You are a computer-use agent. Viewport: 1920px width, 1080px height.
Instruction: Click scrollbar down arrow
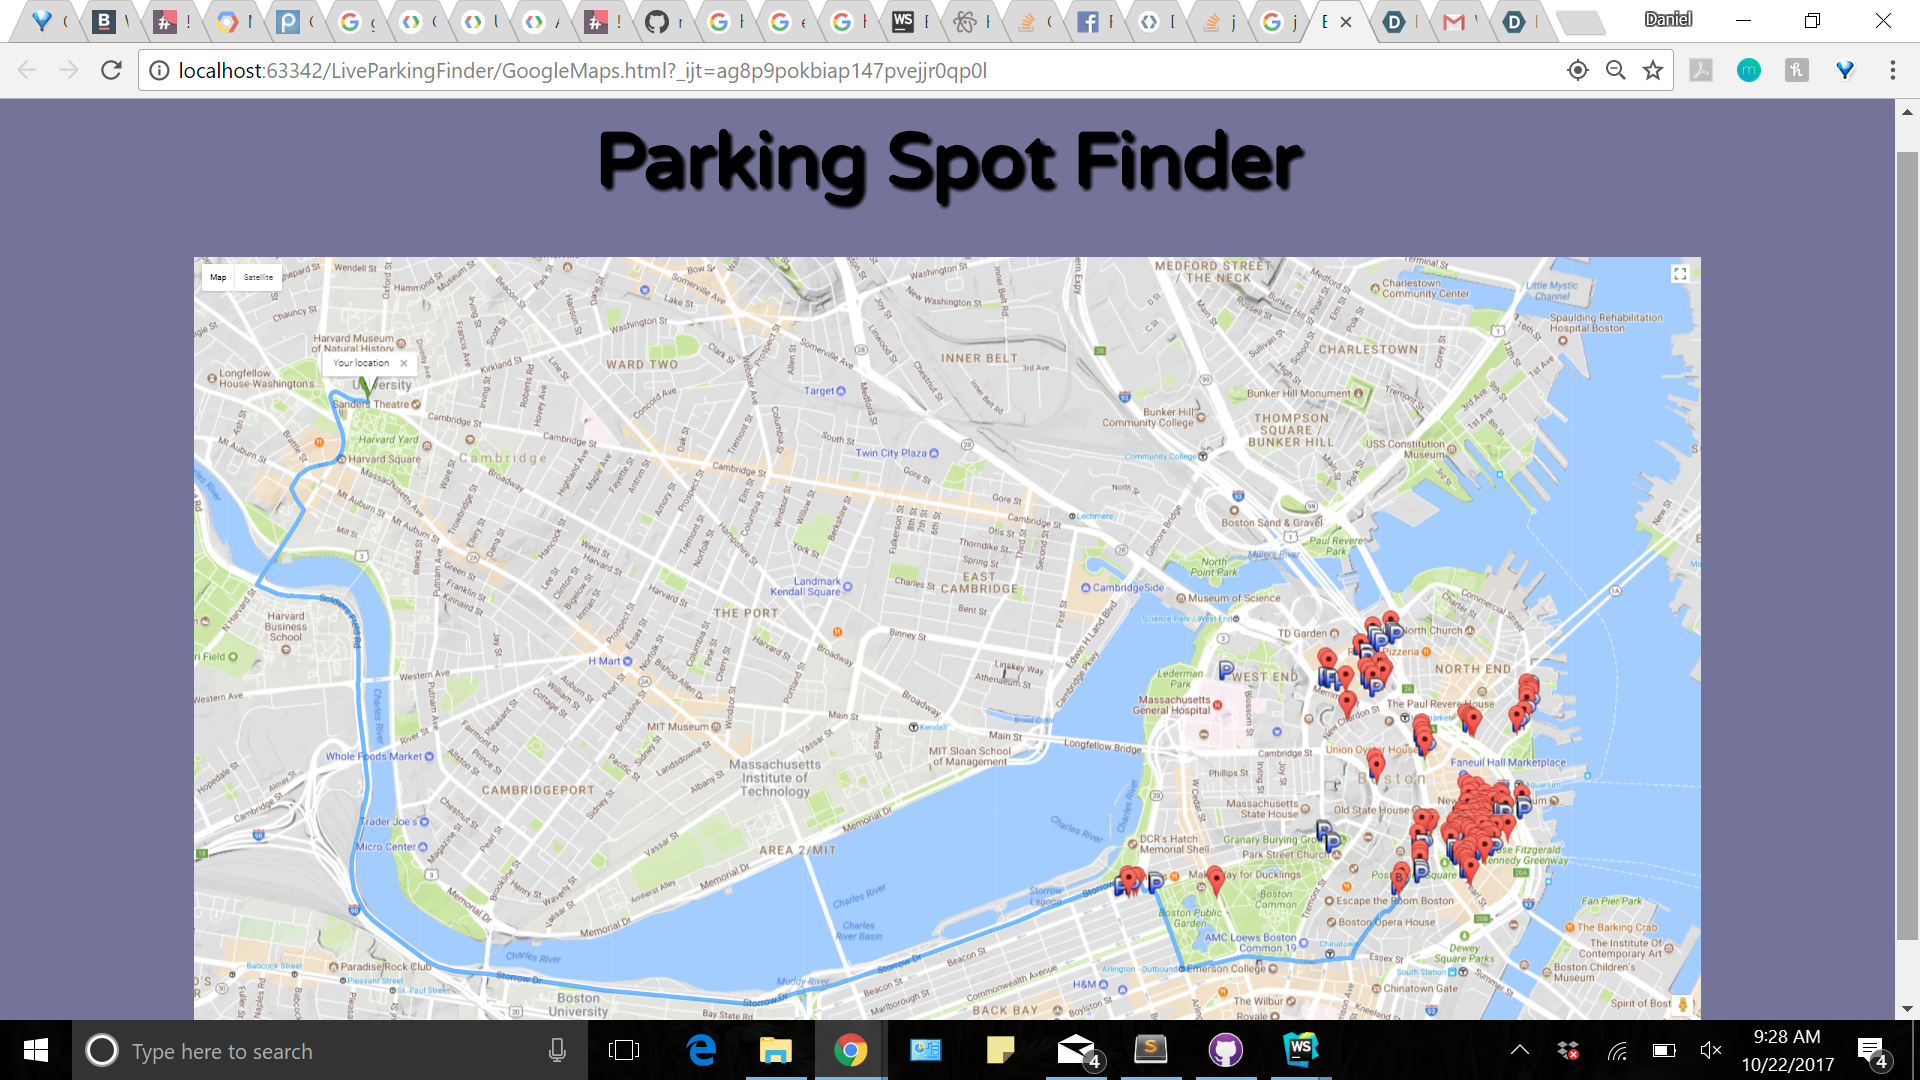(1907, 1008)
